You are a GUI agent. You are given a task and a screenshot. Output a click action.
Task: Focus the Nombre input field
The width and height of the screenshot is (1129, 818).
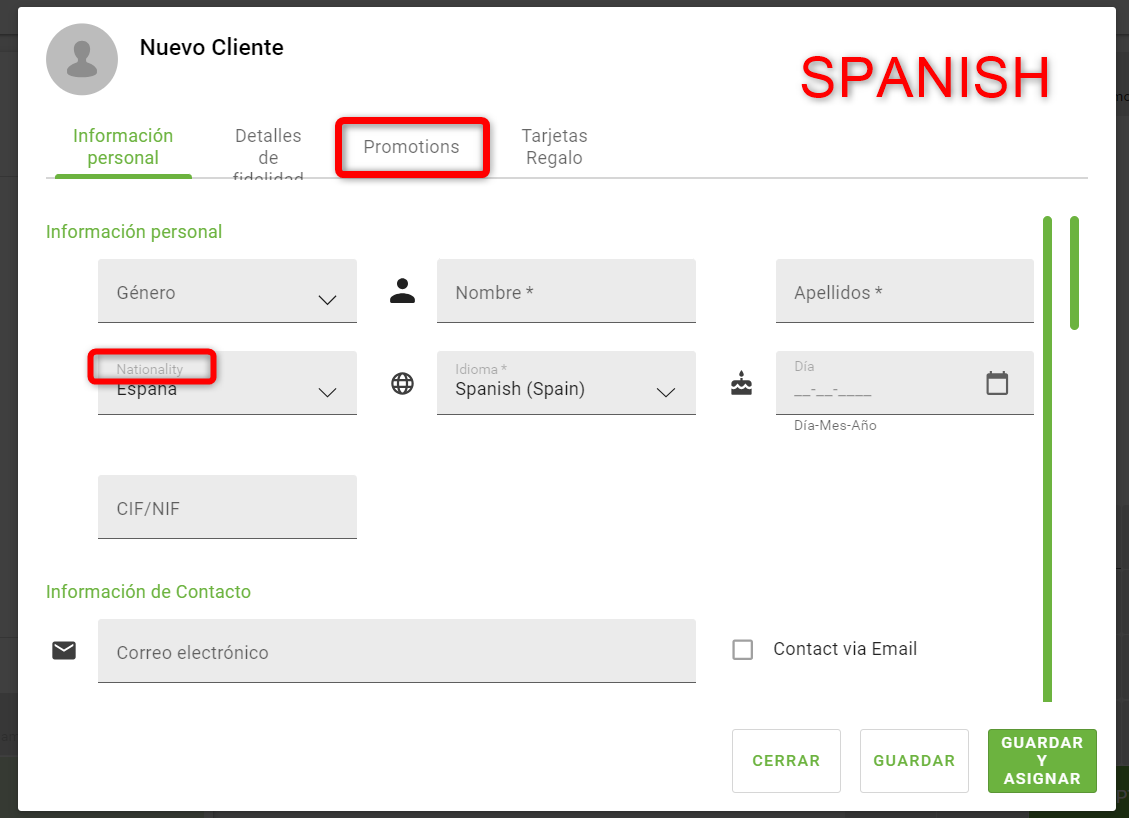(x=566, y=292)
